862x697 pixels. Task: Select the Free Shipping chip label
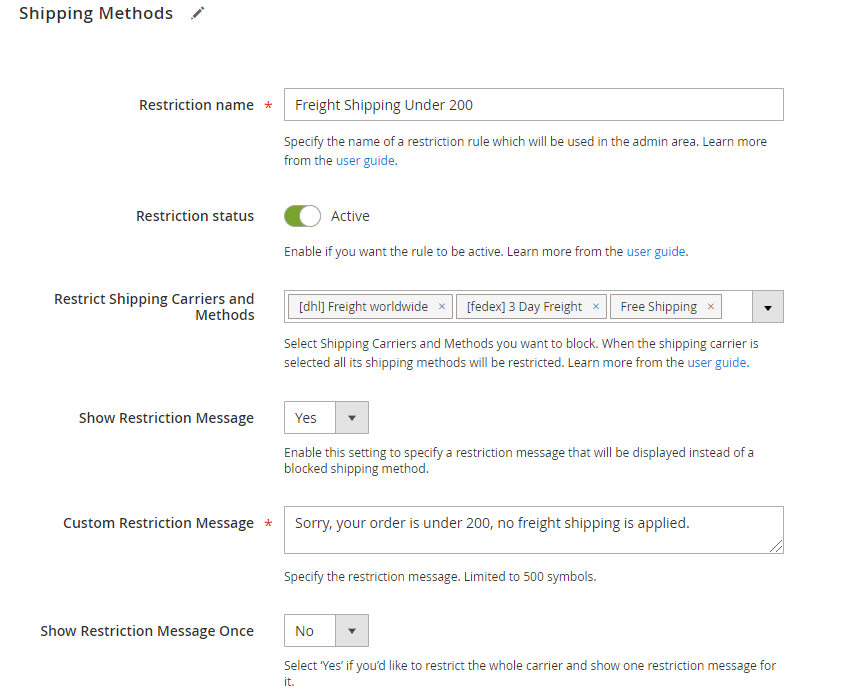pyautogui.click(x=659, y=307)
